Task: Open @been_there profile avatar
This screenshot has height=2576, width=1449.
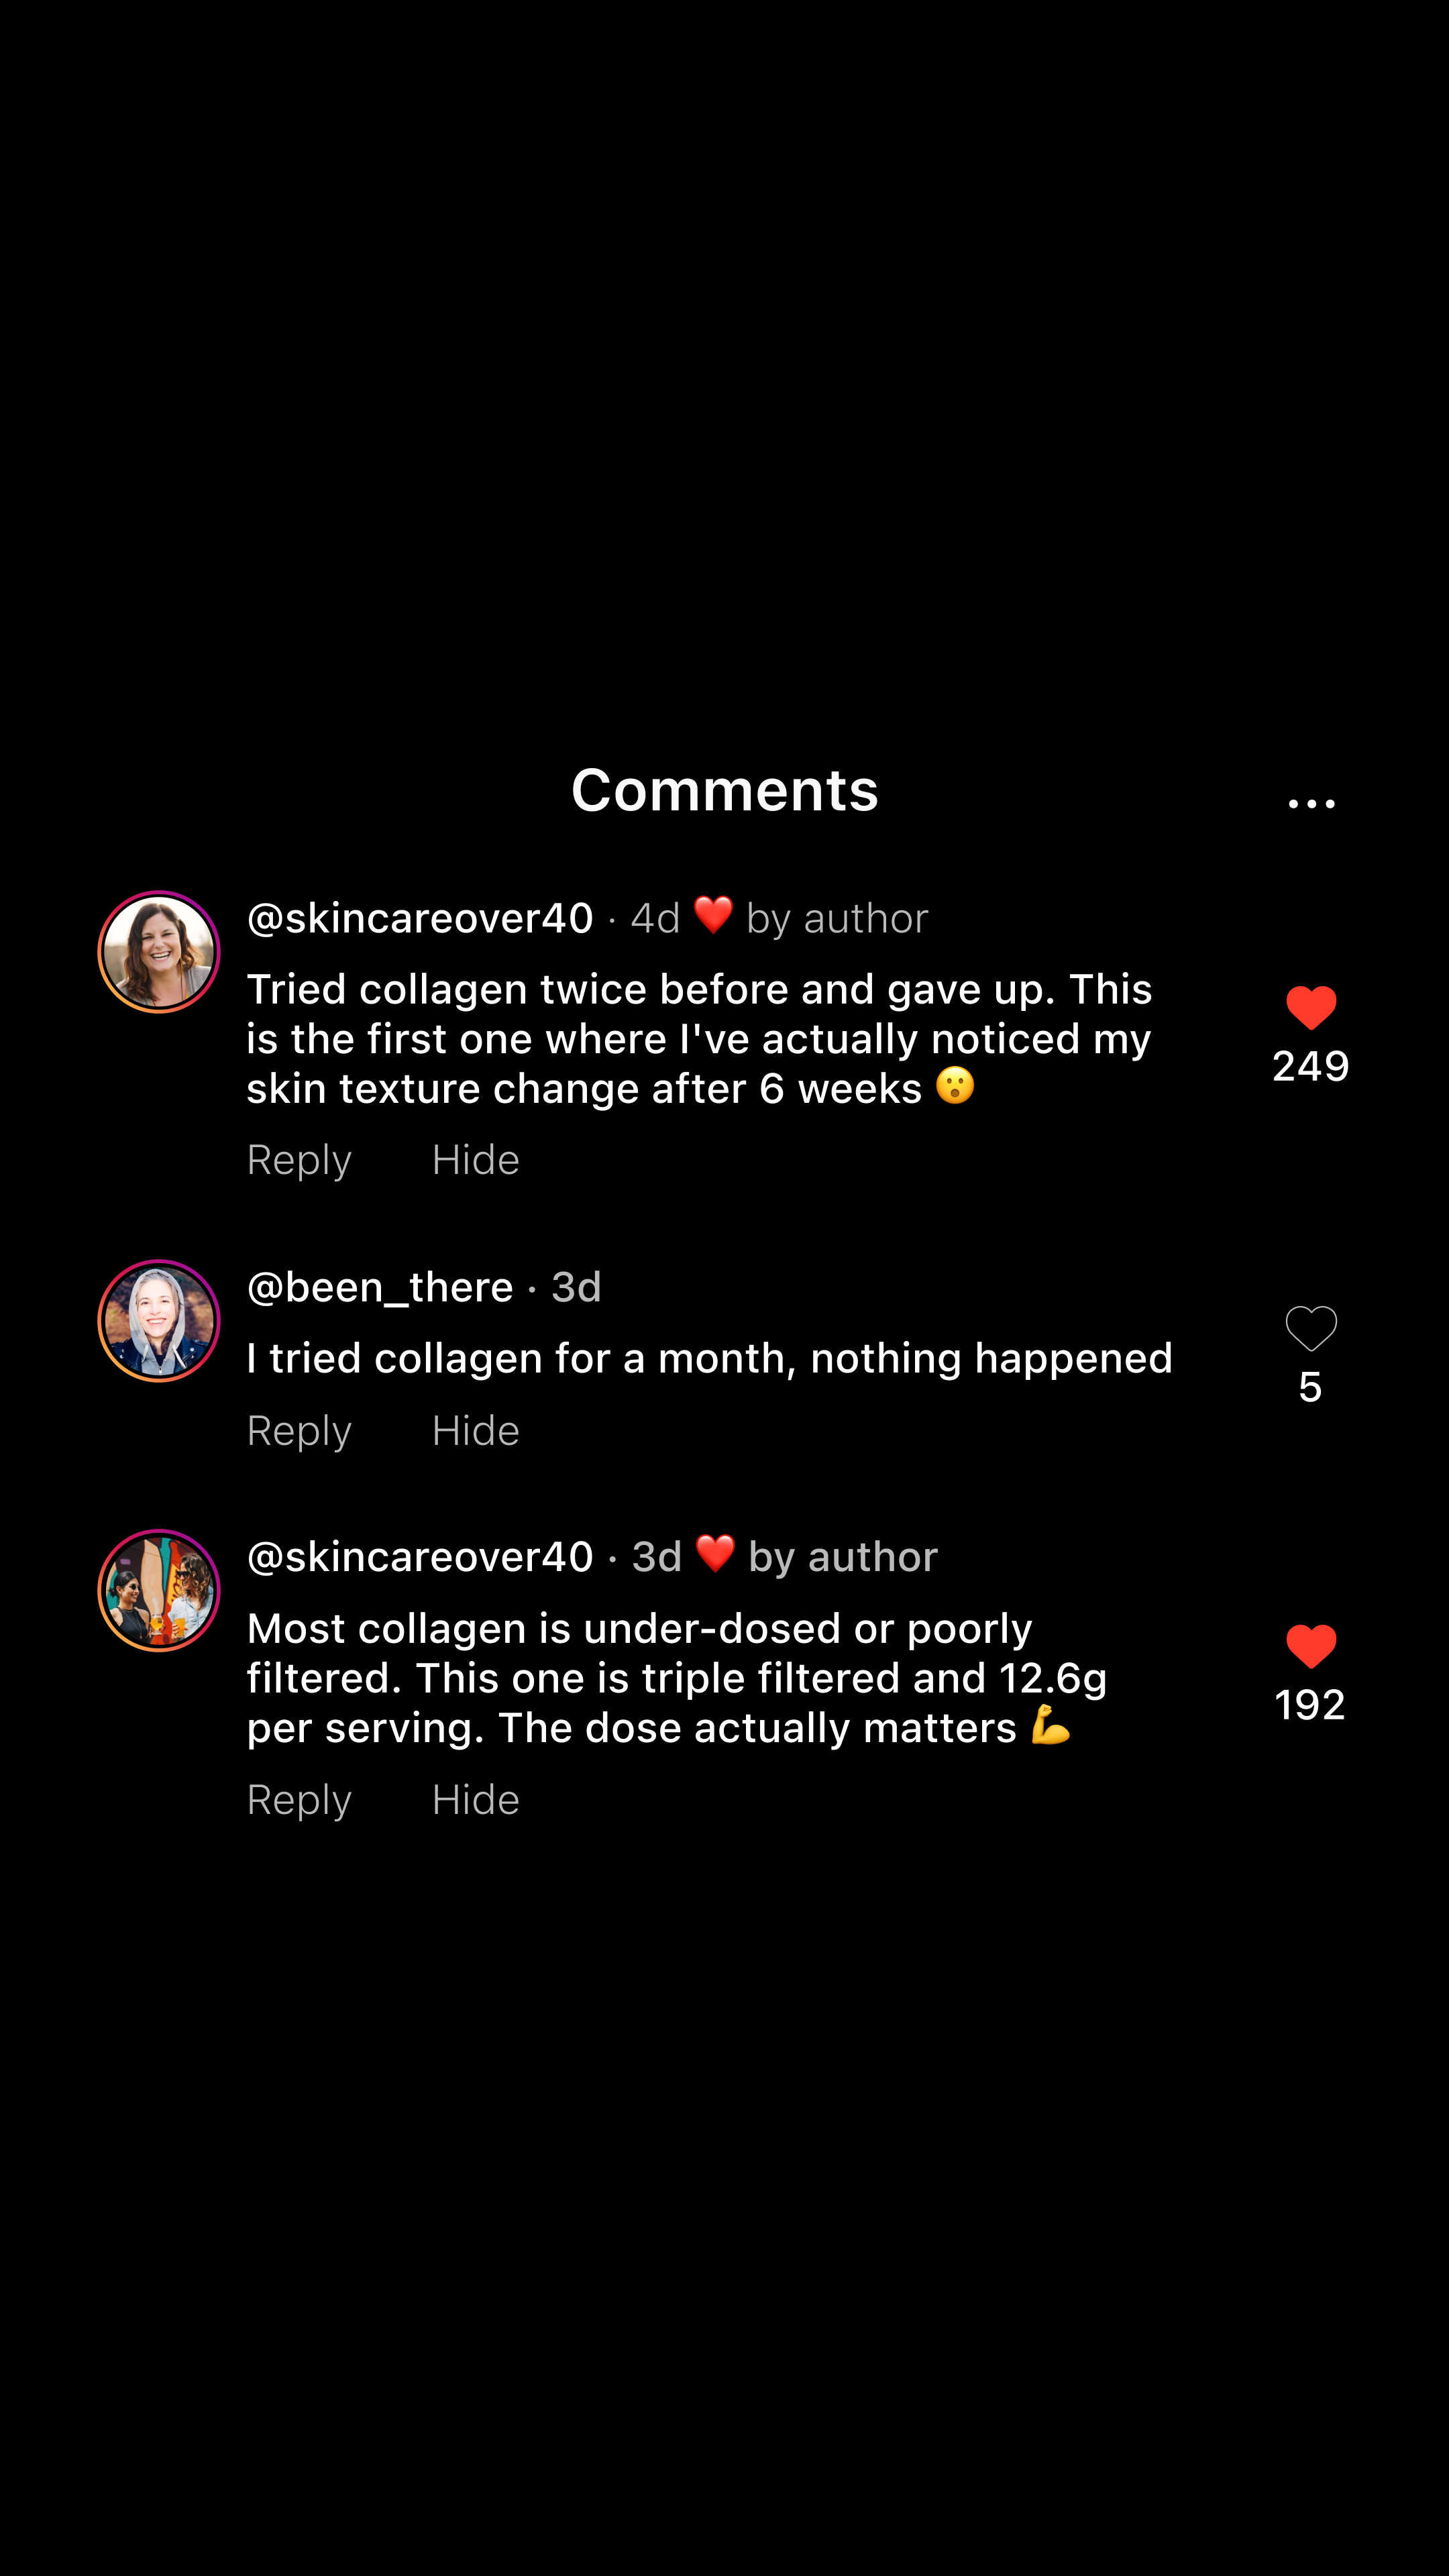Action: [159, 1321]
